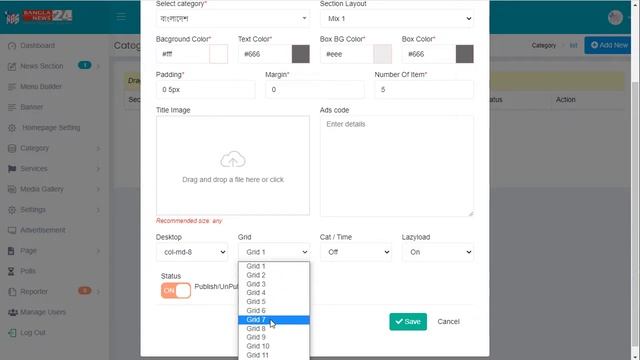
Task: Click the Number Of Item input field
Action: click(x=424, y=89)
